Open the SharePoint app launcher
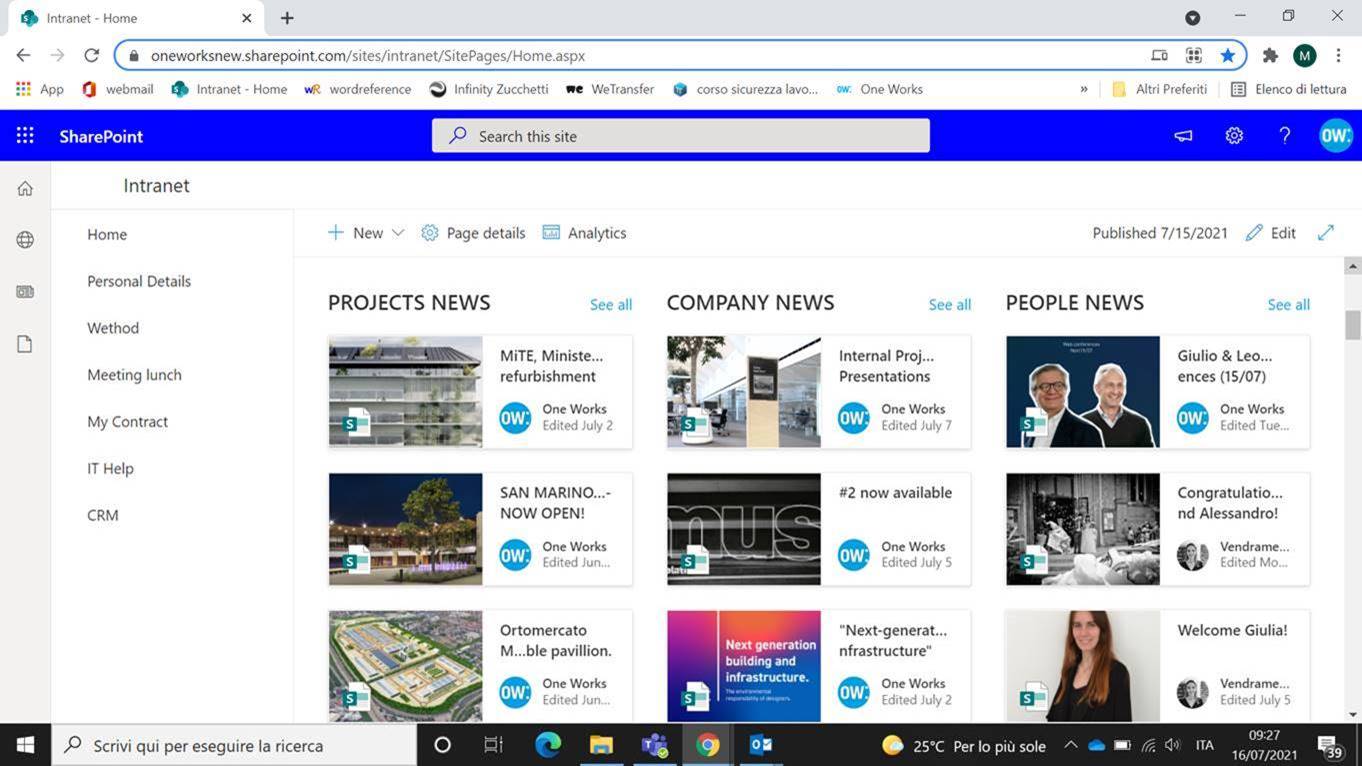Viewport: 1362px width, 766px height. pos(24,135)
